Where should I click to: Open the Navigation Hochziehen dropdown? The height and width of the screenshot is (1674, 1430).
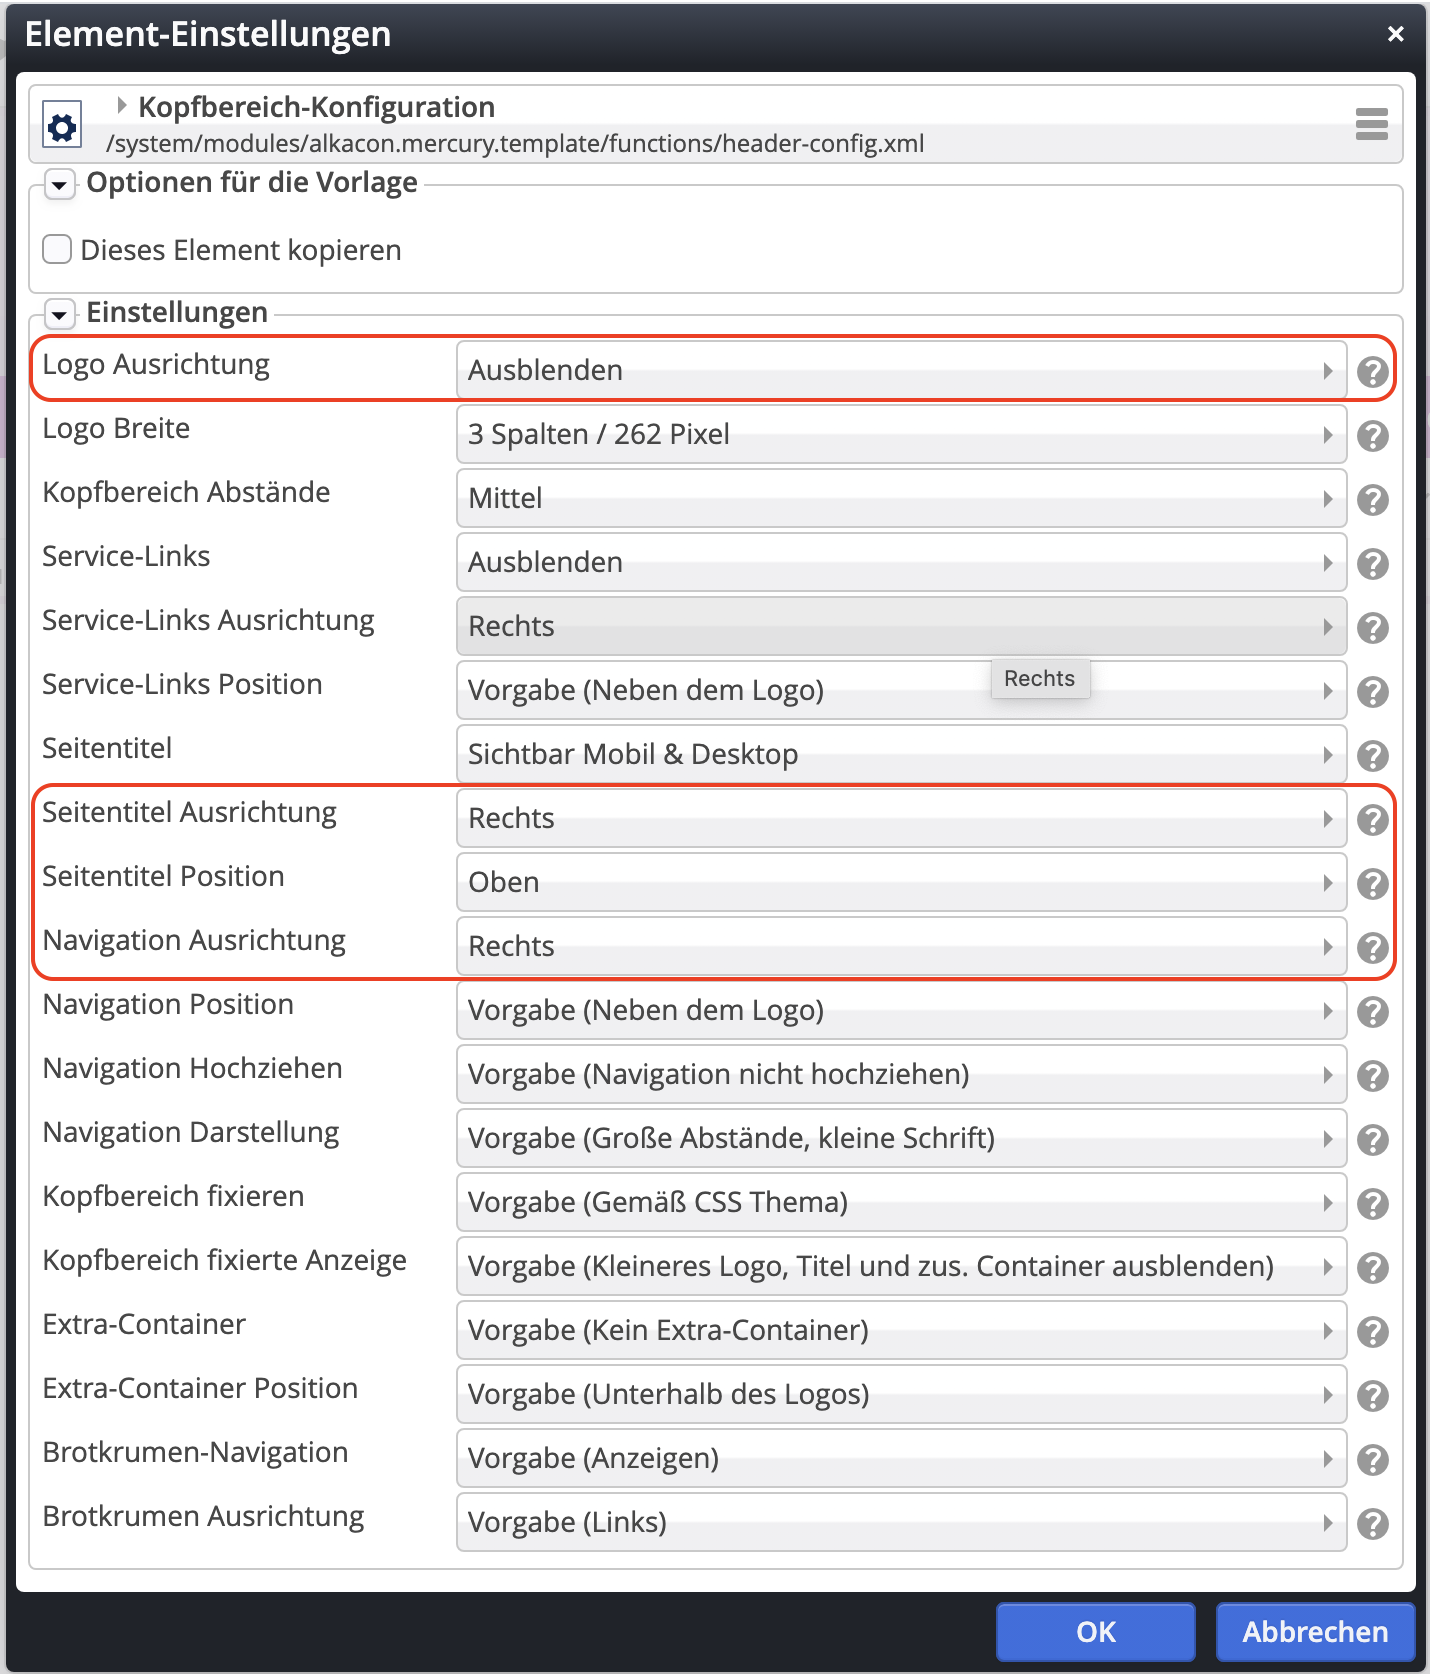tap(901, 1074)
